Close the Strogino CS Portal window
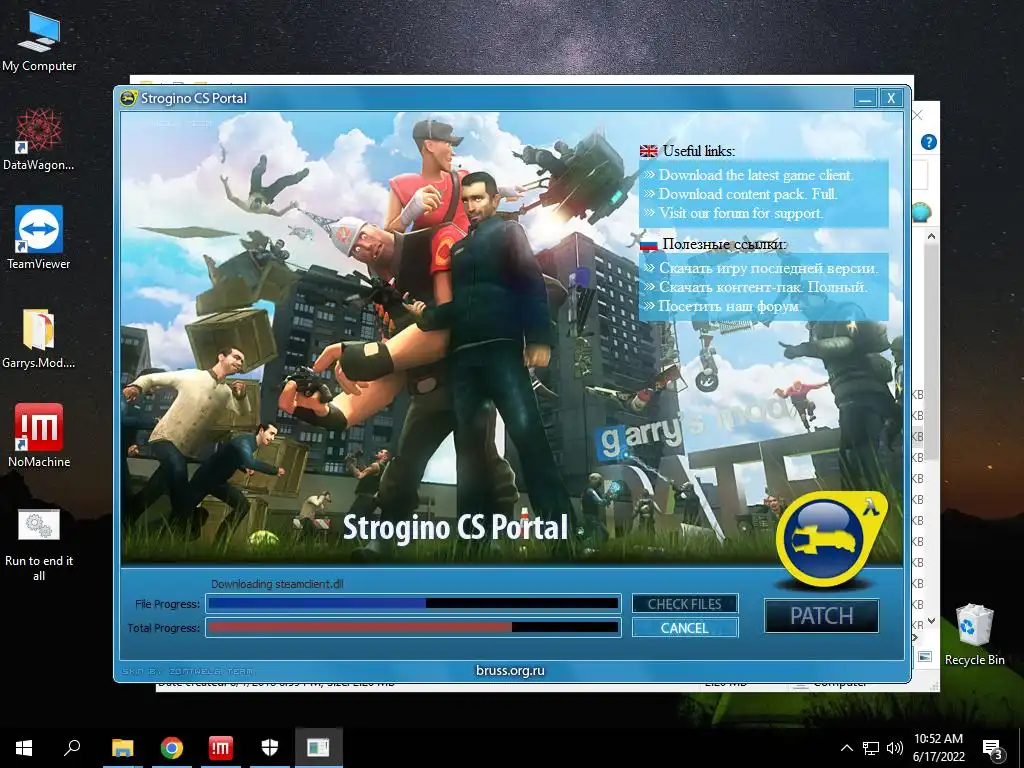The width and height of the screenshot is (1024, 768). click(891, 99)
